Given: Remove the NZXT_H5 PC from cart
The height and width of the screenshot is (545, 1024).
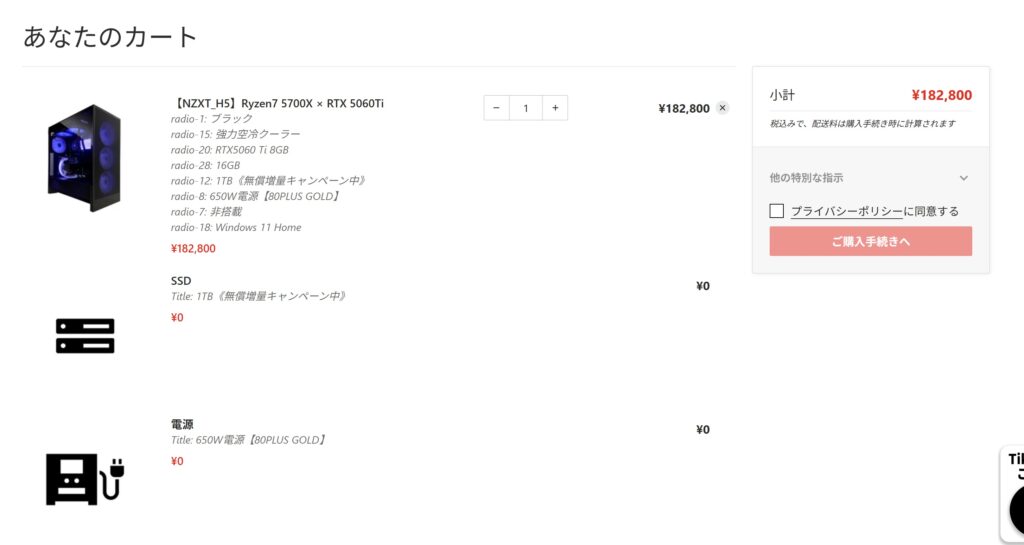Looking at the screenshot, I should [x=723, y=108].
